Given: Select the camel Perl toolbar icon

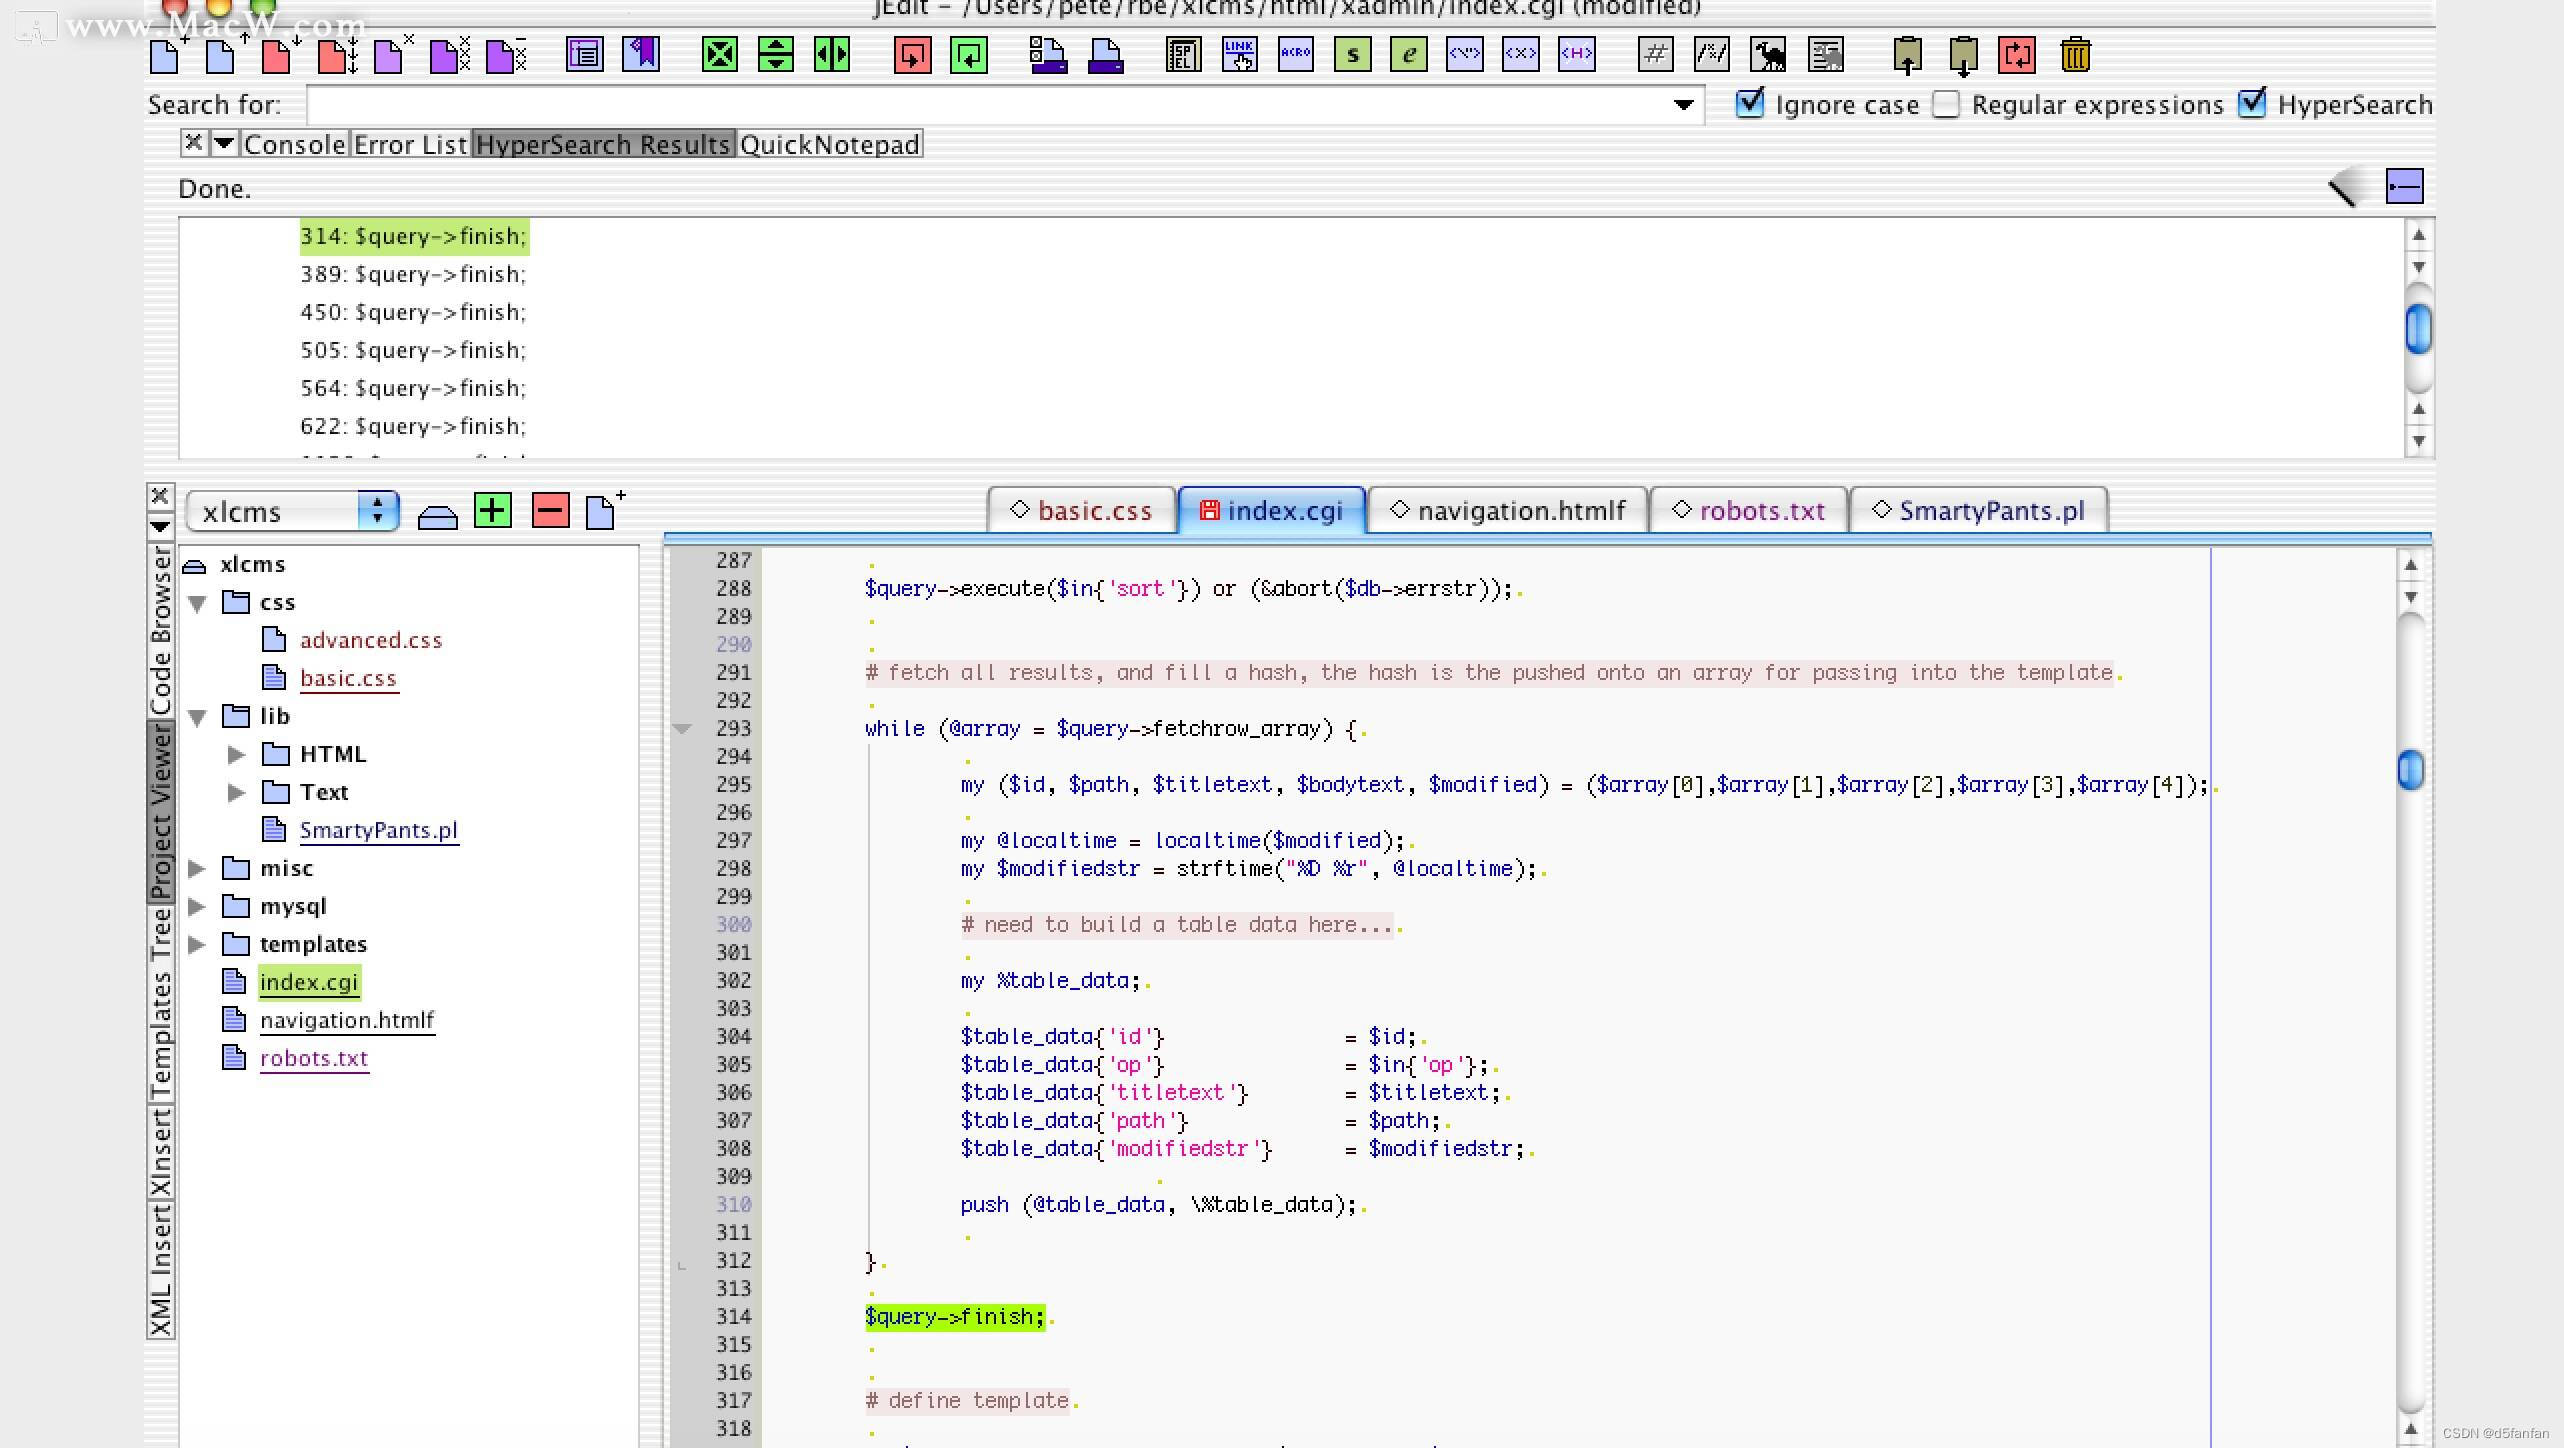Looking at the screenshot, I should click(1770, 56).
